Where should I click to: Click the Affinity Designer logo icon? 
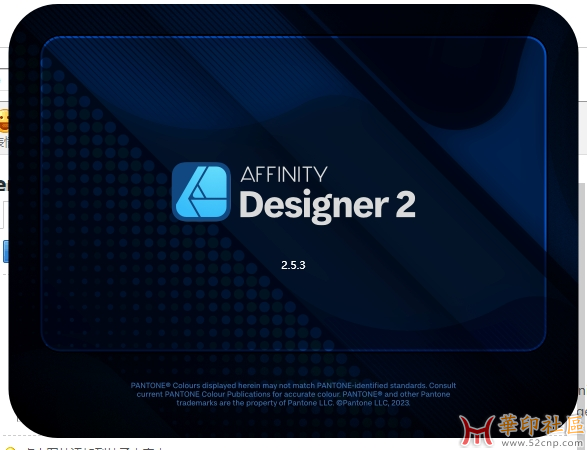[201, 192]
